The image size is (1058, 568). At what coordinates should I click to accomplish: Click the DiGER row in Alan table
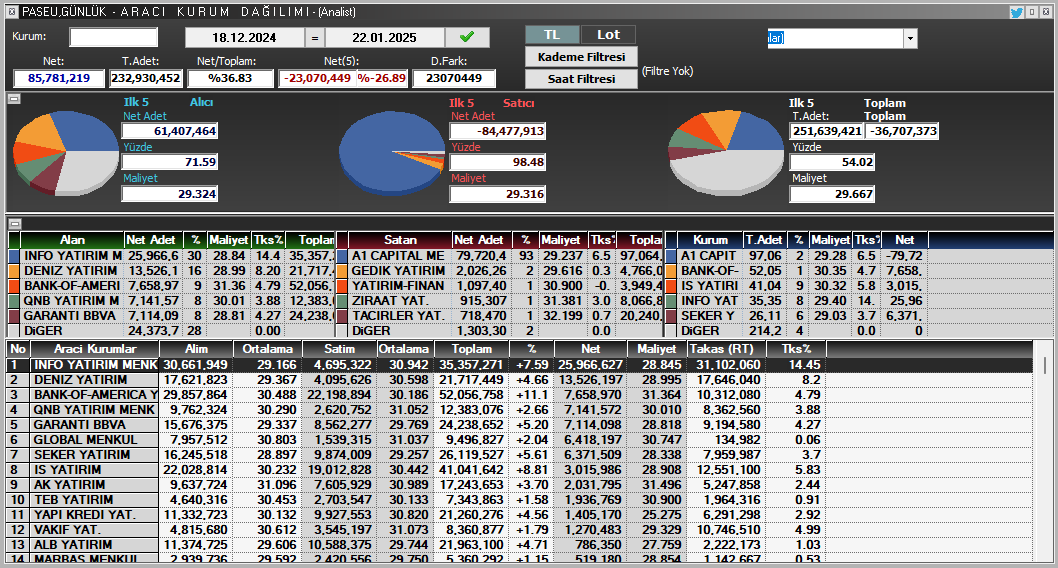point(172,331)
